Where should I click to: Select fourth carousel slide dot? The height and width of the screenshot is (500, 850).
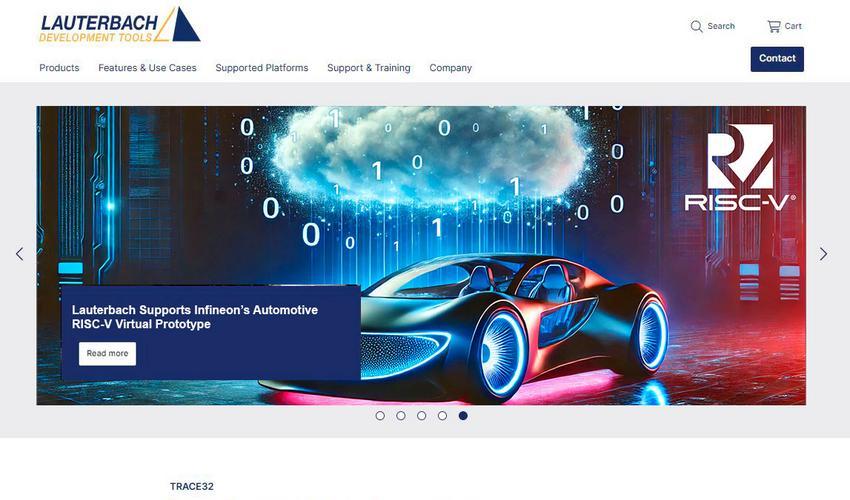click(442, 416)
